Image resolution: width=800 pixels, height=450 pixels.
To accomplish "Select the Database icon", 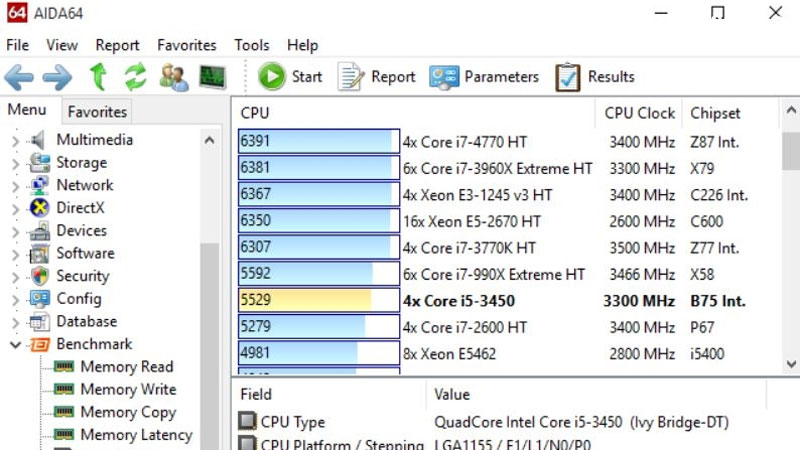I will coord(39,321).
